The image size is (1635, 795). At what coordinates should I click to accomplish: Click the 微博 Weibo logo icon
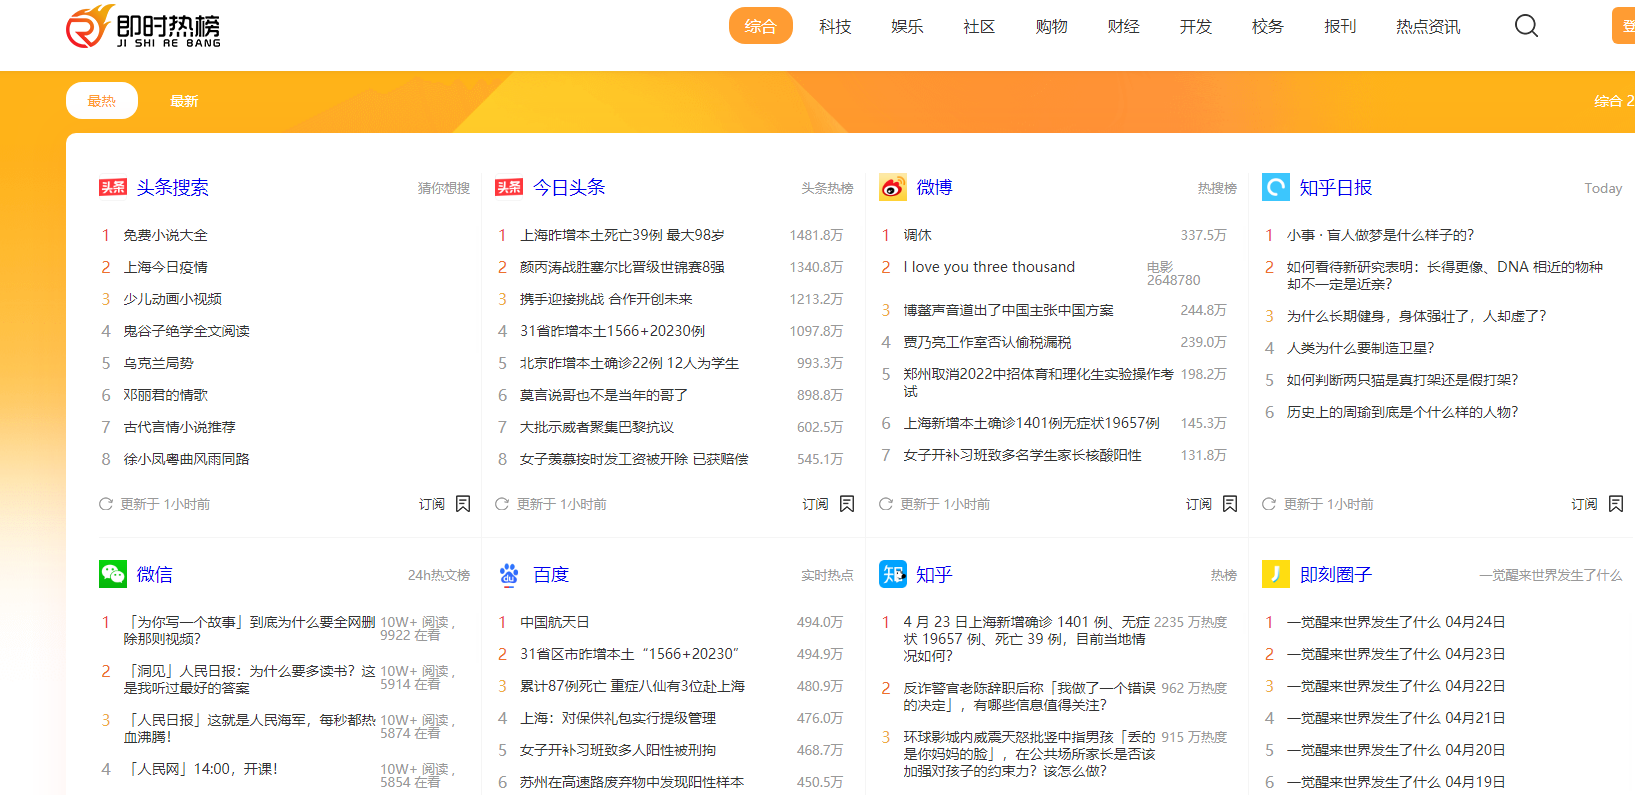click(893, 187)
